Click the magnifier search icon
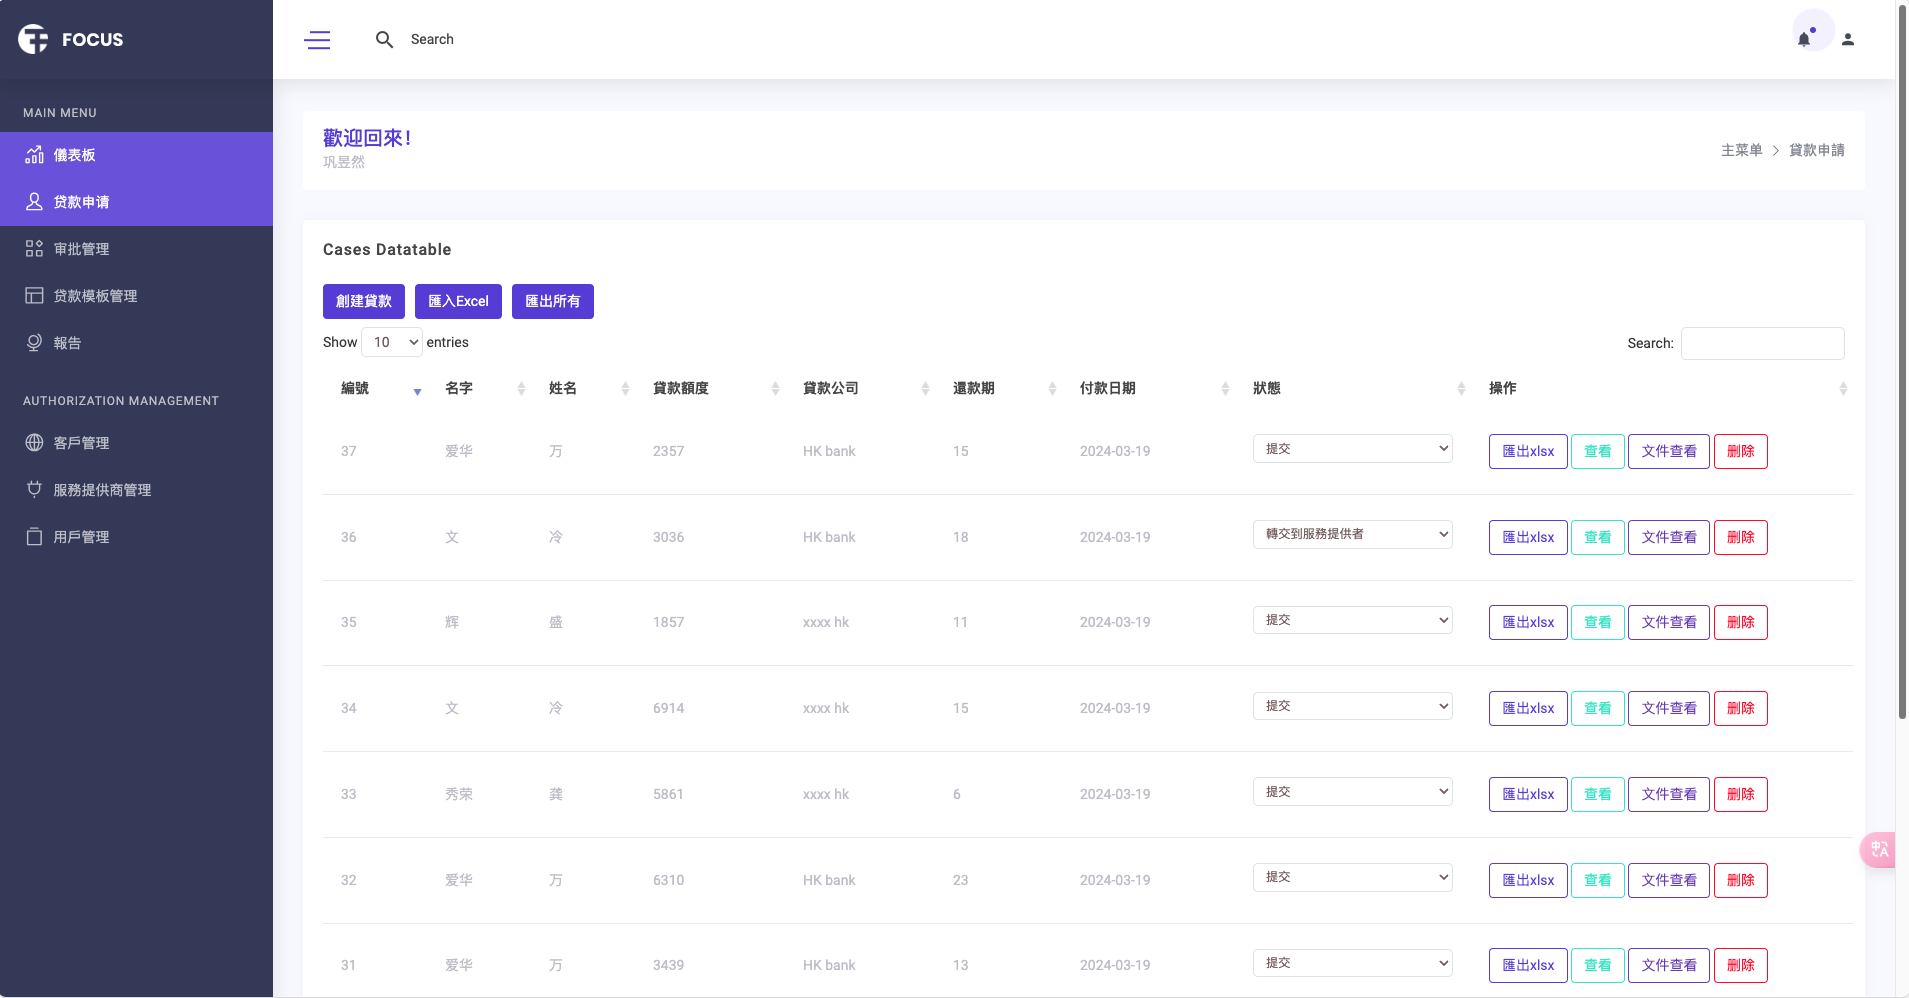This screenshot has height=998, width=1909. click(x=384, y=39)
